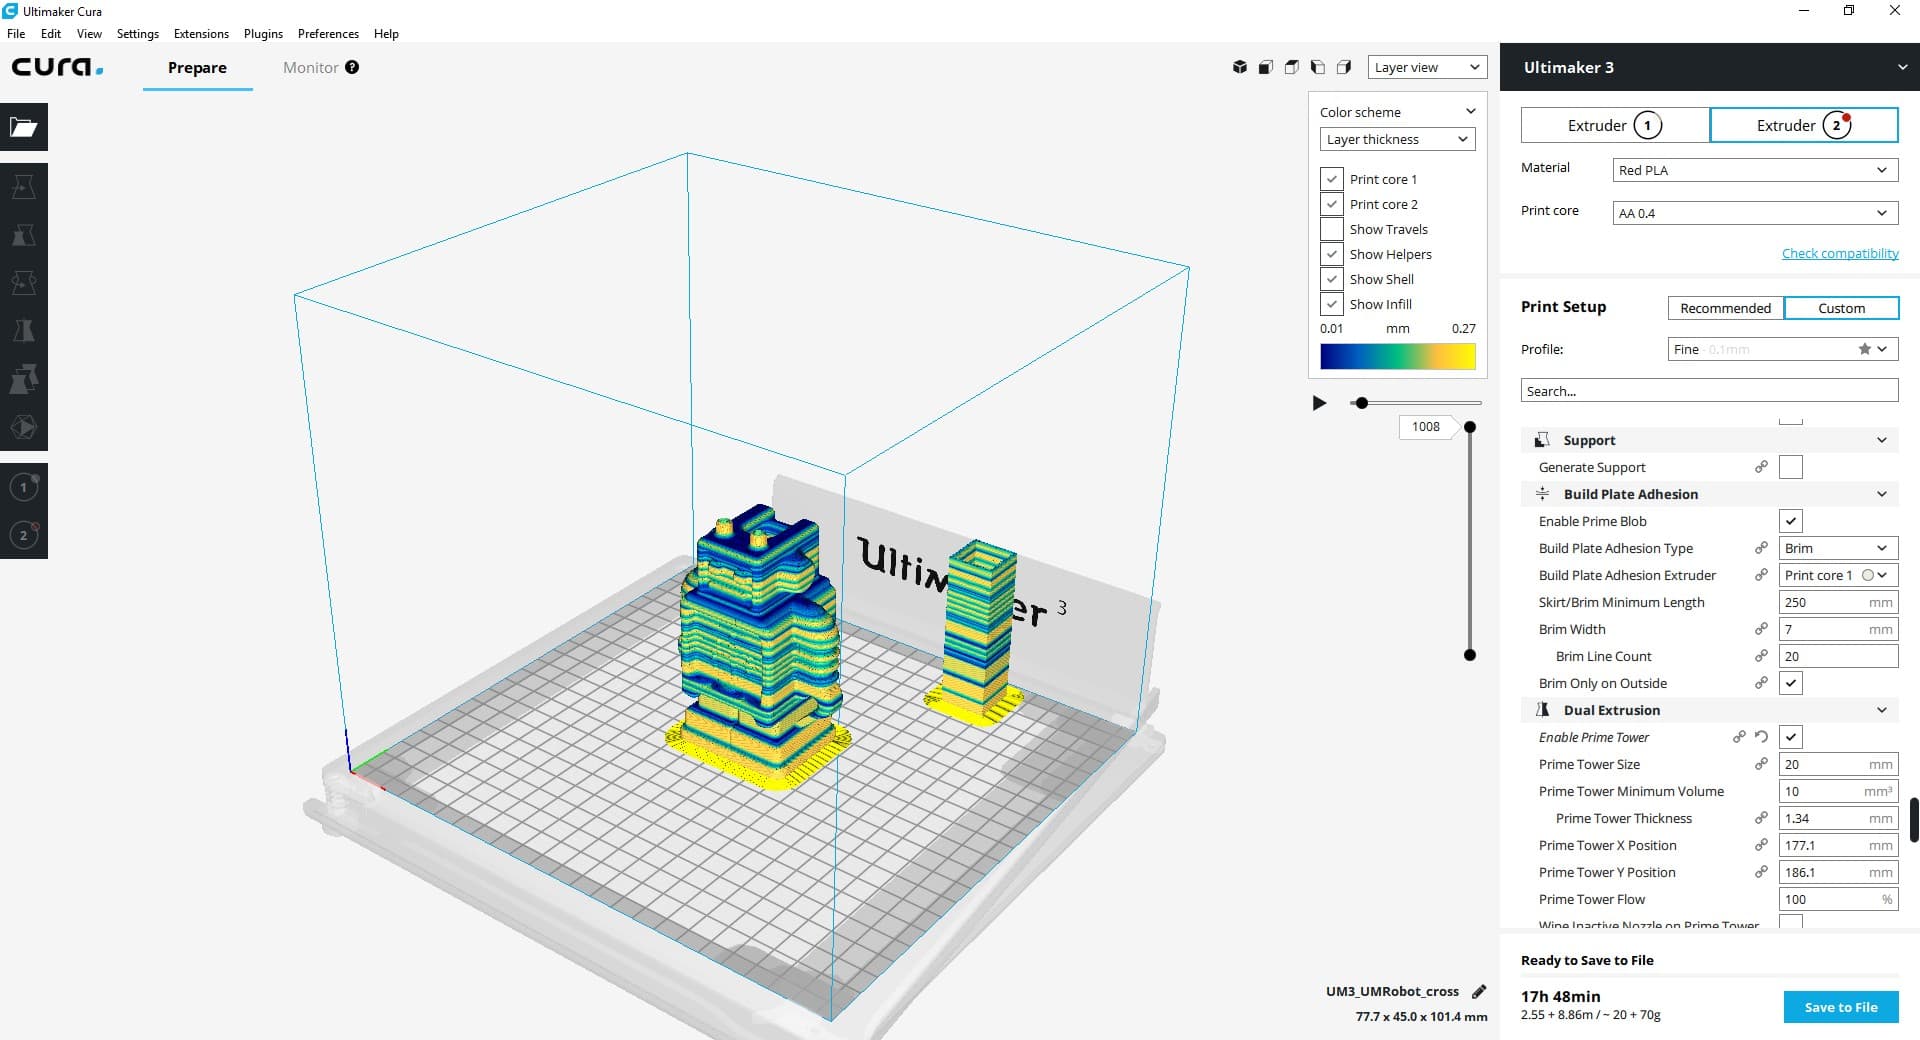Screen dimensions: 1920x1040
Task: Toggle Show Helpers checkbox
Action: point(1331,254)
